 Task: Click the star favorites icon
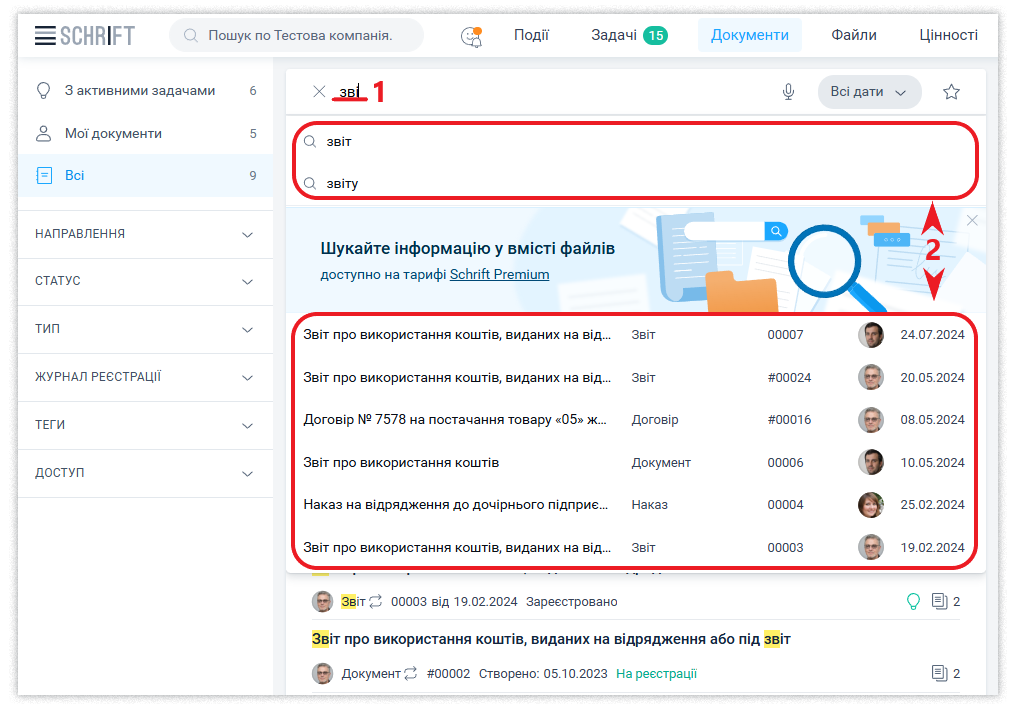(x=951, y=92)
